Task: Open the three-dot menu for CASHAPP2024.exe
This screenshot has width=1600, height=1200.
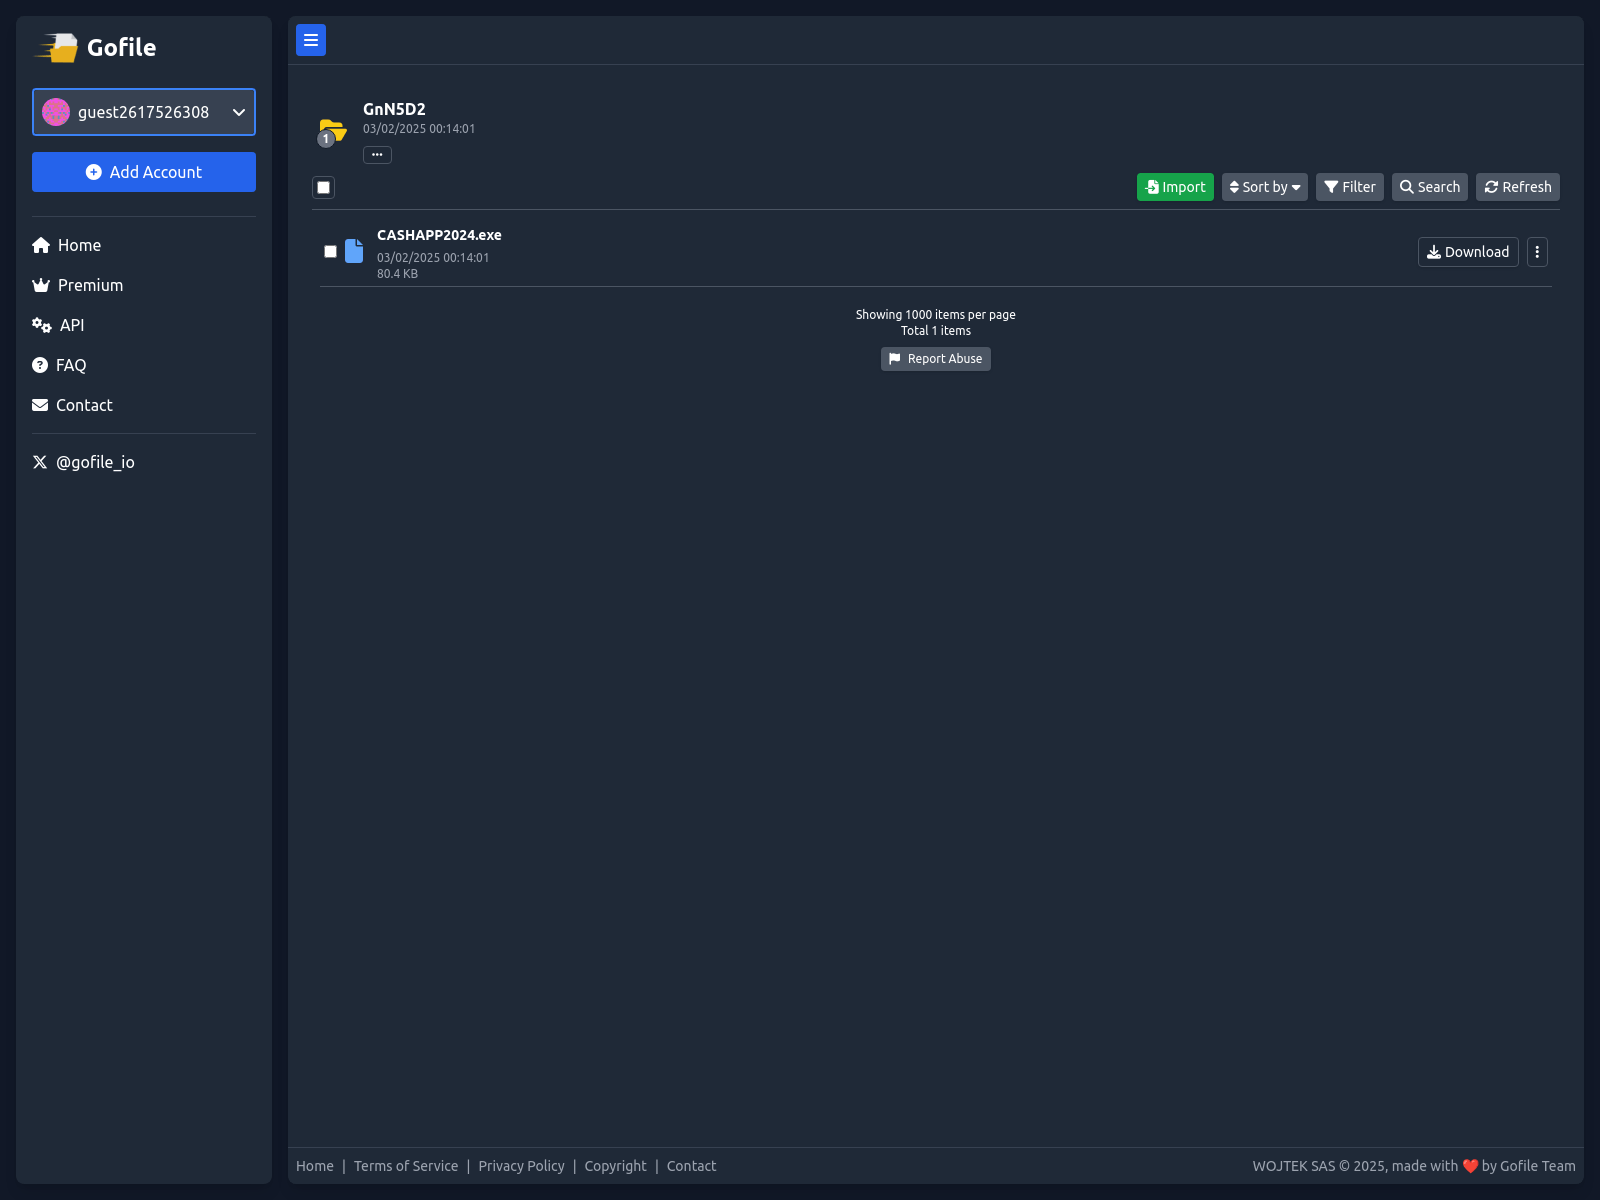Action: tap(1537, 252)
